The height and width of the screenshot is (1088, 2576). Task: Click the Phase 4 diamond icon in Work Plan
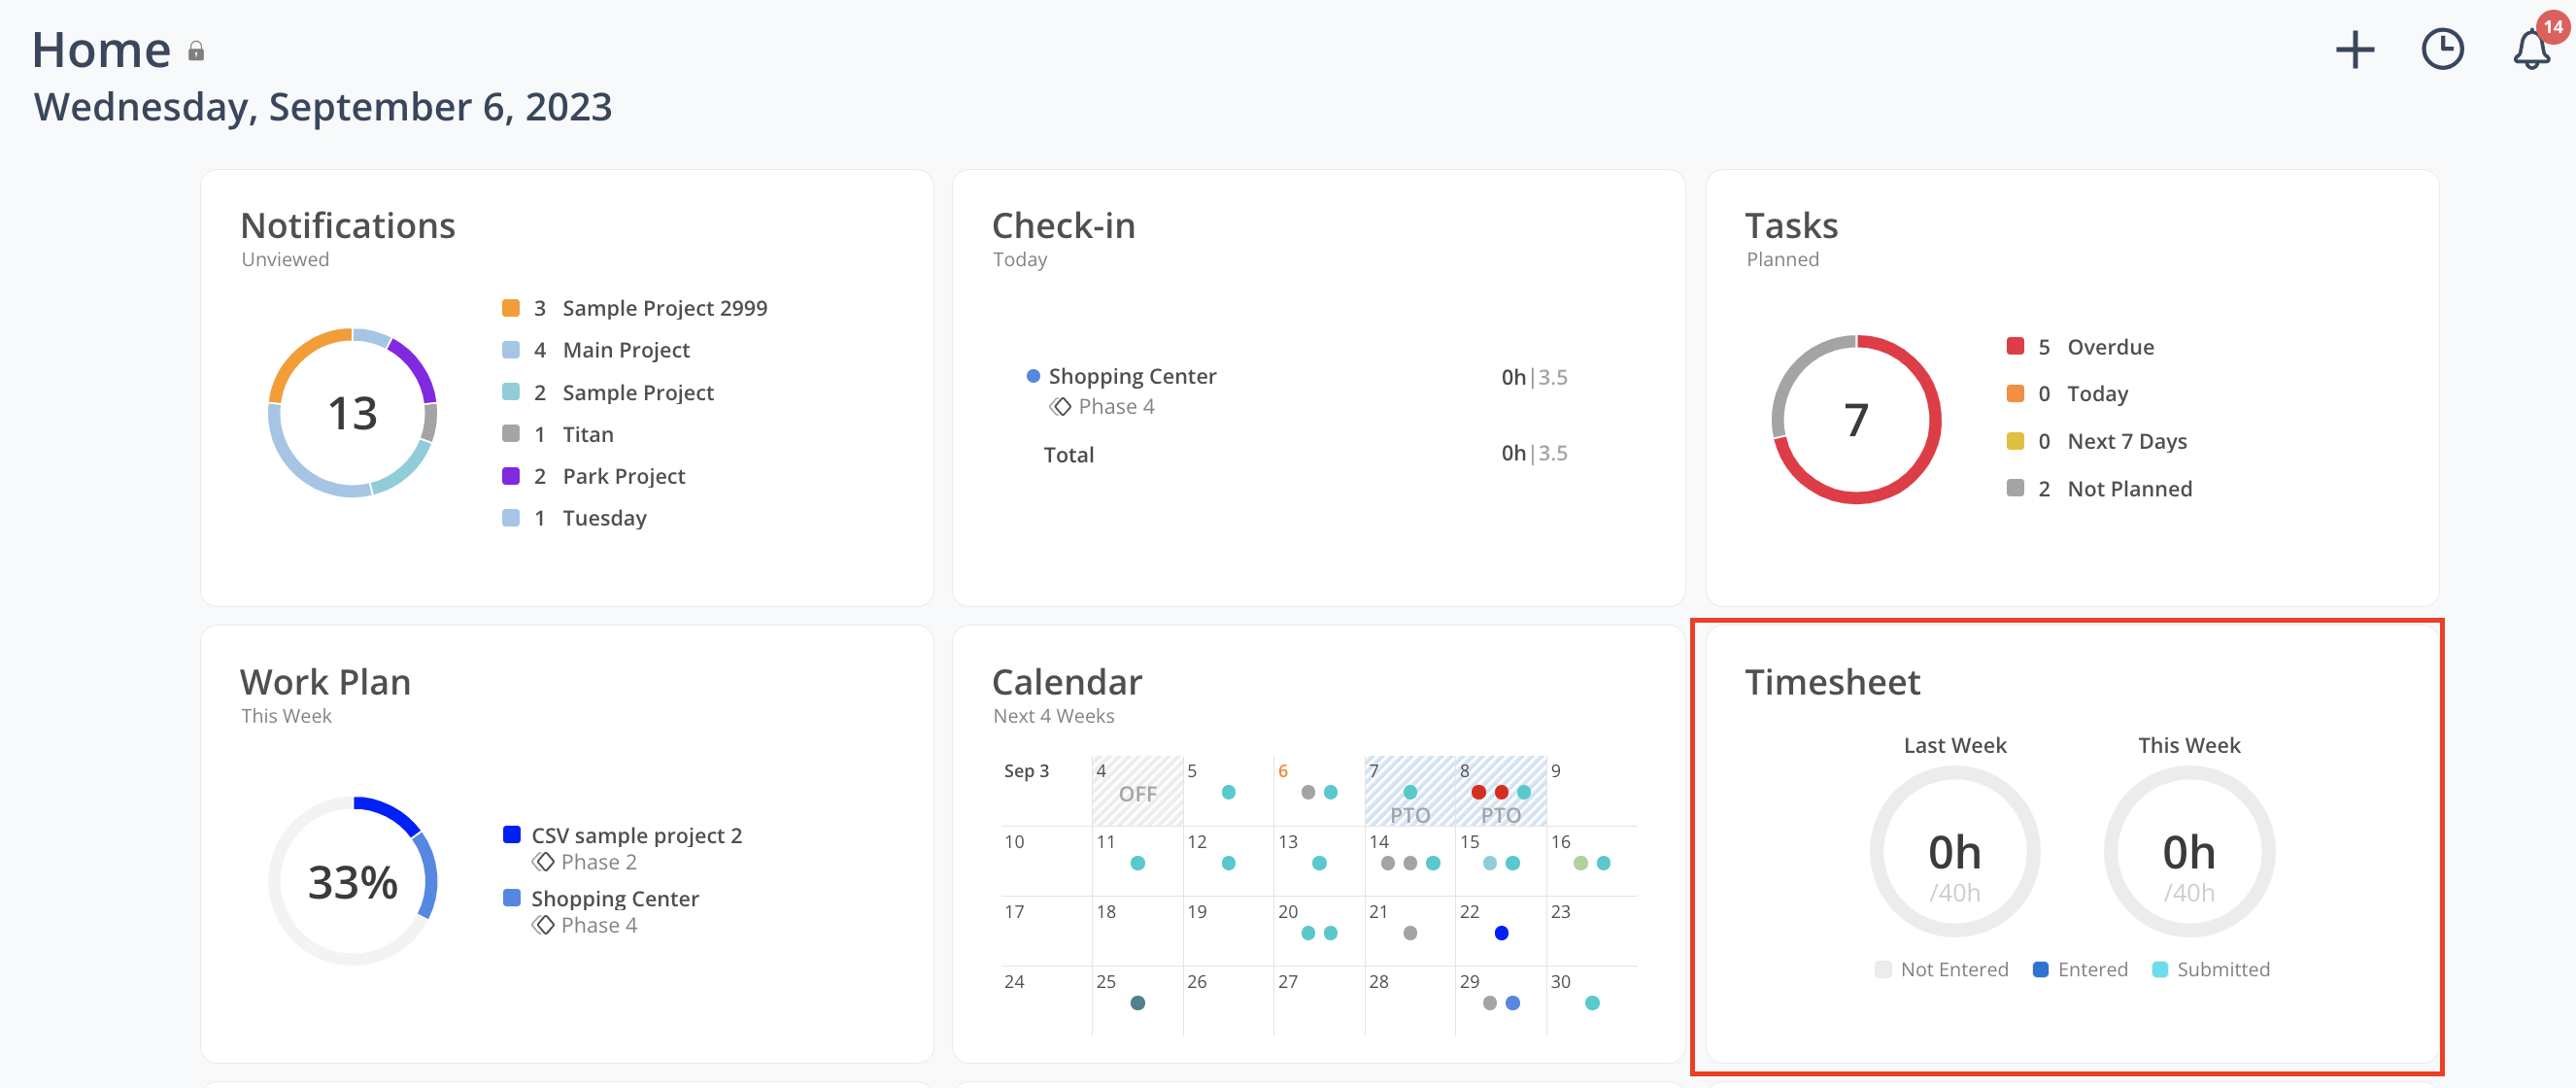coord(543,925)
